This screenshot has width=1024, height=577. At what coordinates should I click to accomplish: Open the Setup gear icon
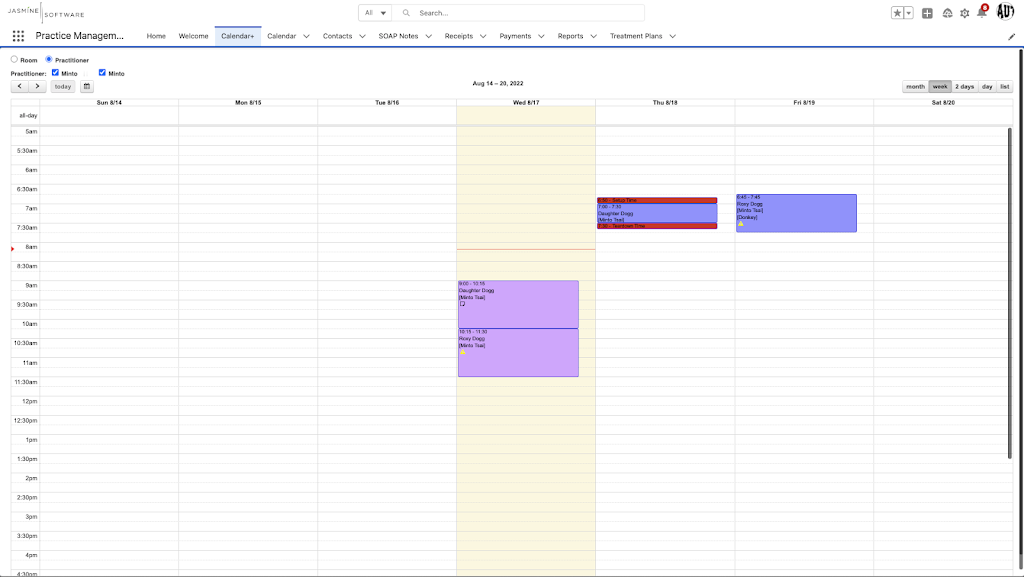coord(964,13)
